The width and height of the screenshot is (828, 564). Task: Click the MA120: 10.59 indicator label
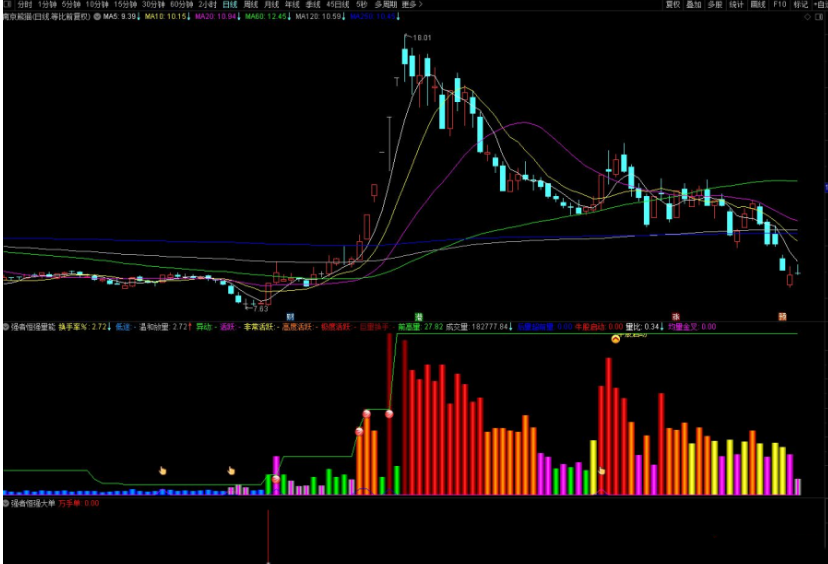coord(320,17)
